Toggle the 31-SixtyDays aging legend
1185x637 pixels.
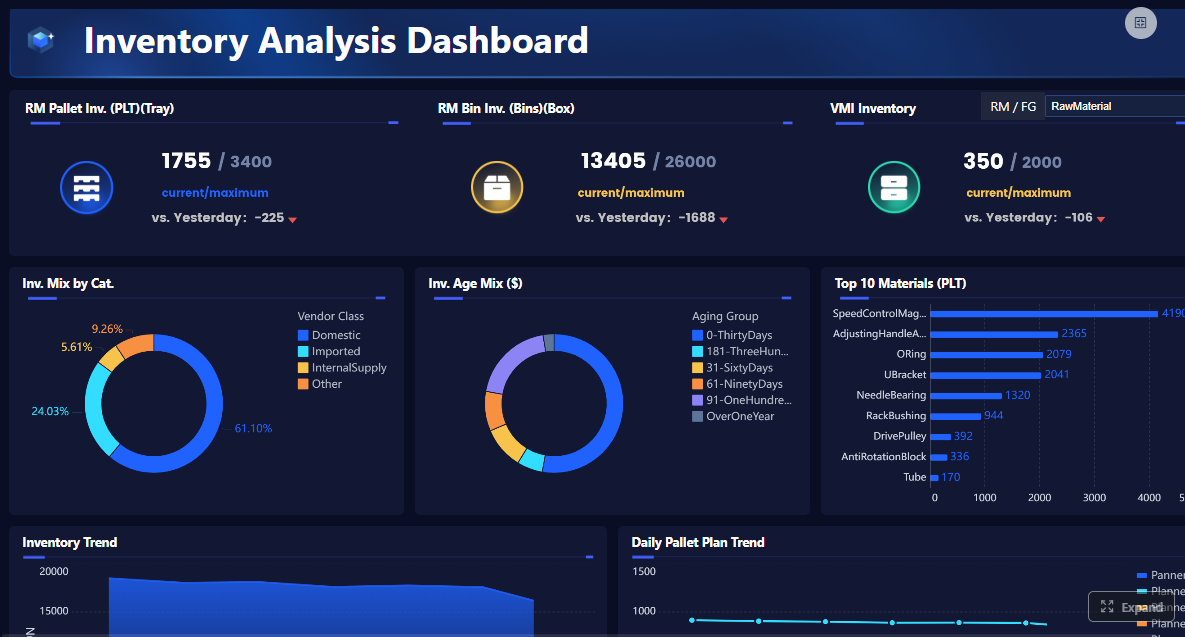point(732,367)
